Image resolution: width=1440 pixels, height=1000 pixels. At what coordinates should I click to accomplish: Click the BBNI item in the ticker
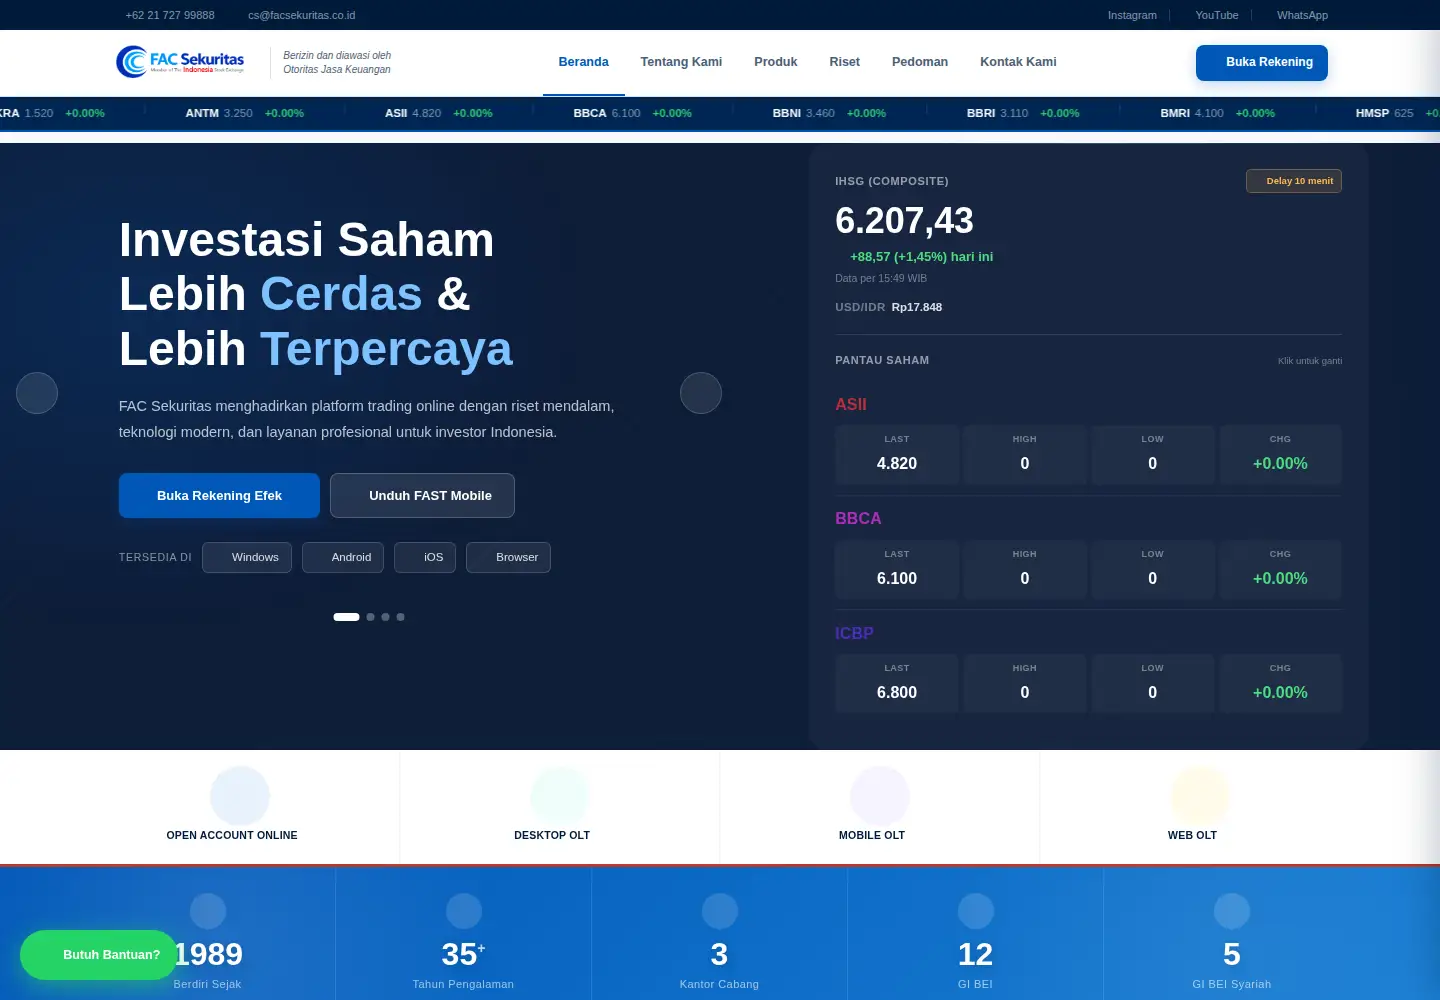pyautogui.click(x=829, y=113)
